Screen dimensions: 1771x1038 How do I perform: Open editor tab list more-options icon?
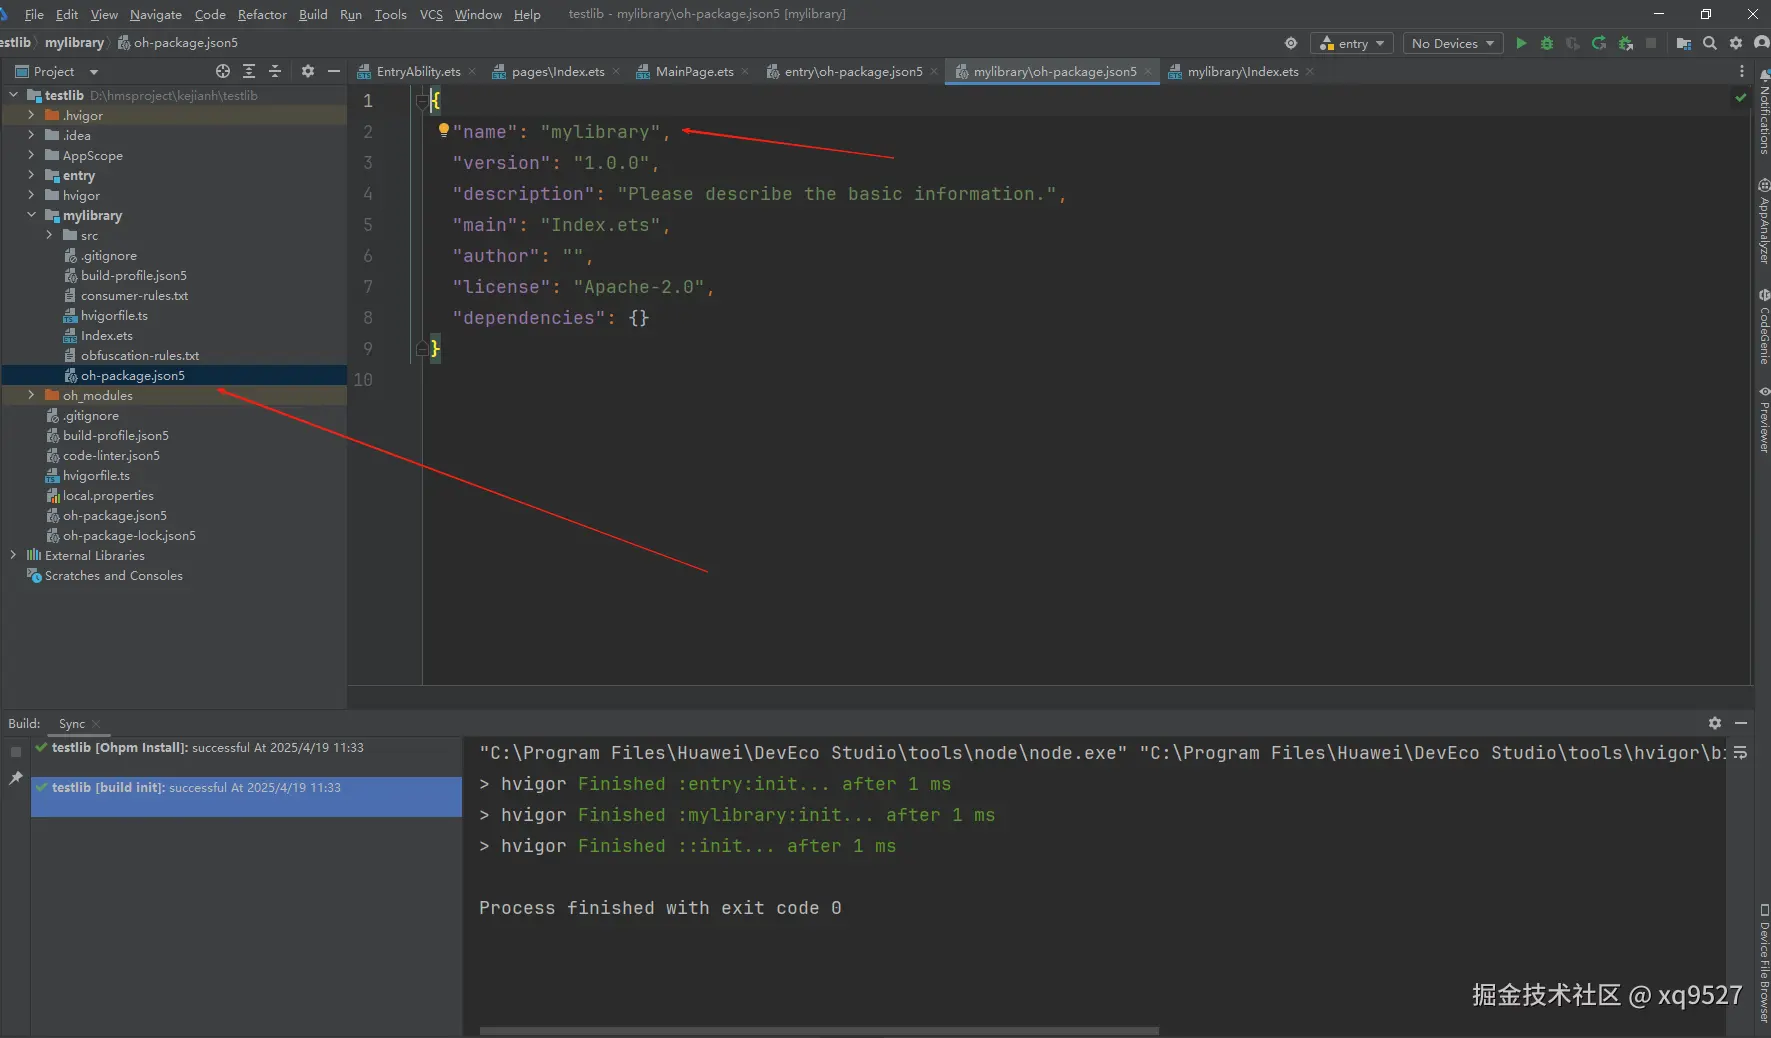(1742, 71)
